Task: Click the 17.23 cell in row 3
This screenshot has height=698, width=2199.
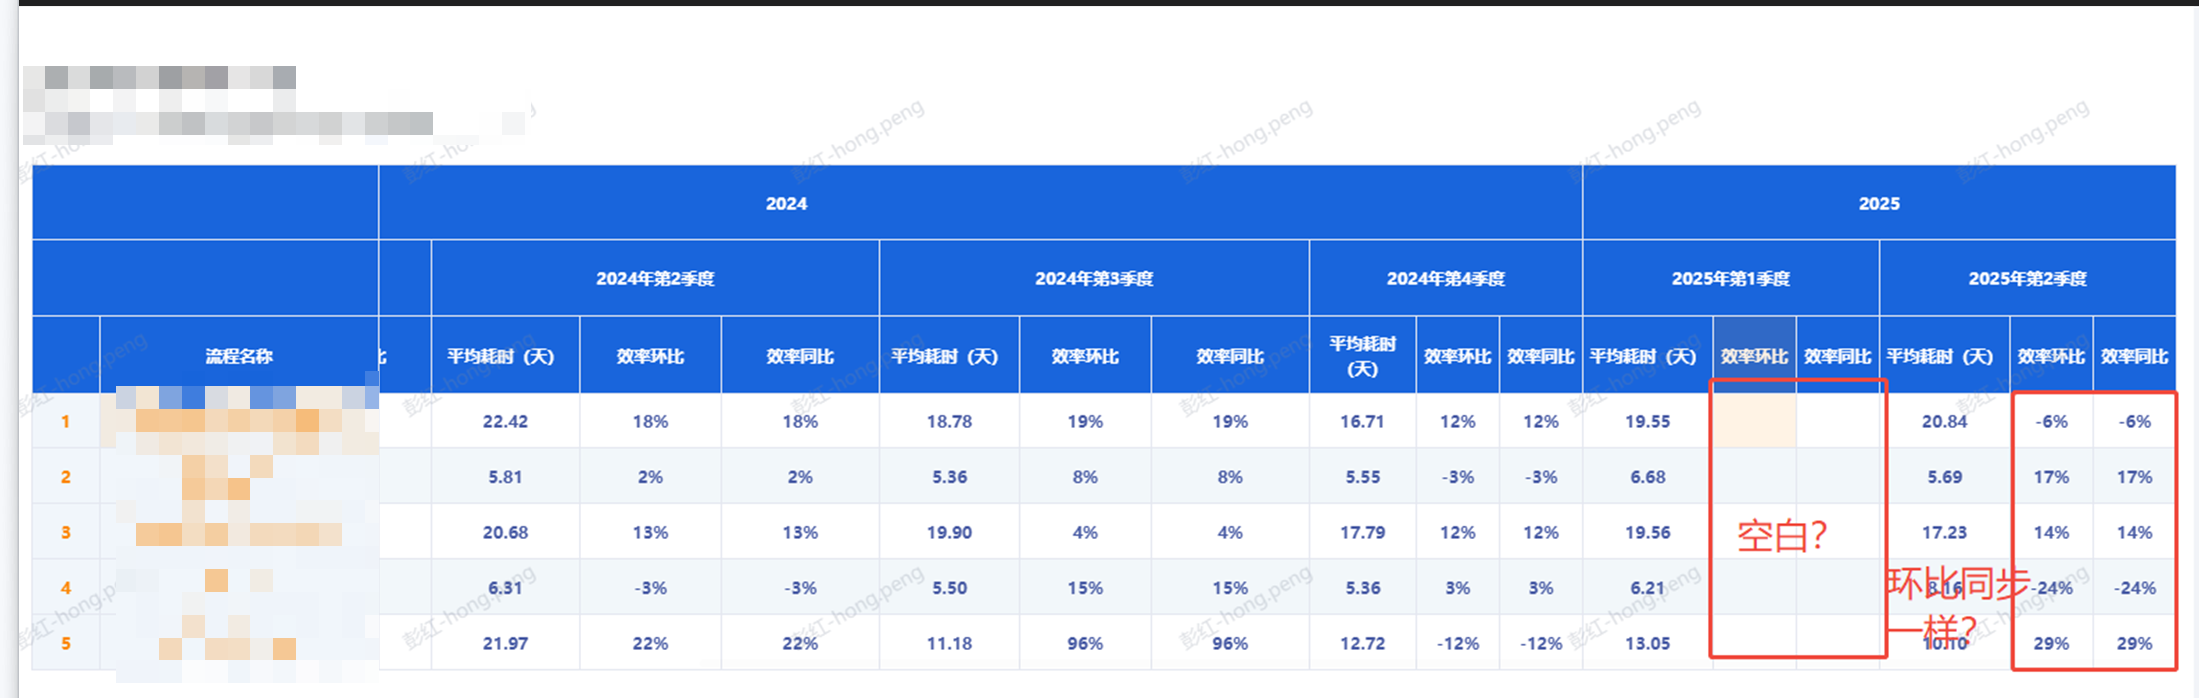Action: pyautogui.click(x=1945, y=532)
